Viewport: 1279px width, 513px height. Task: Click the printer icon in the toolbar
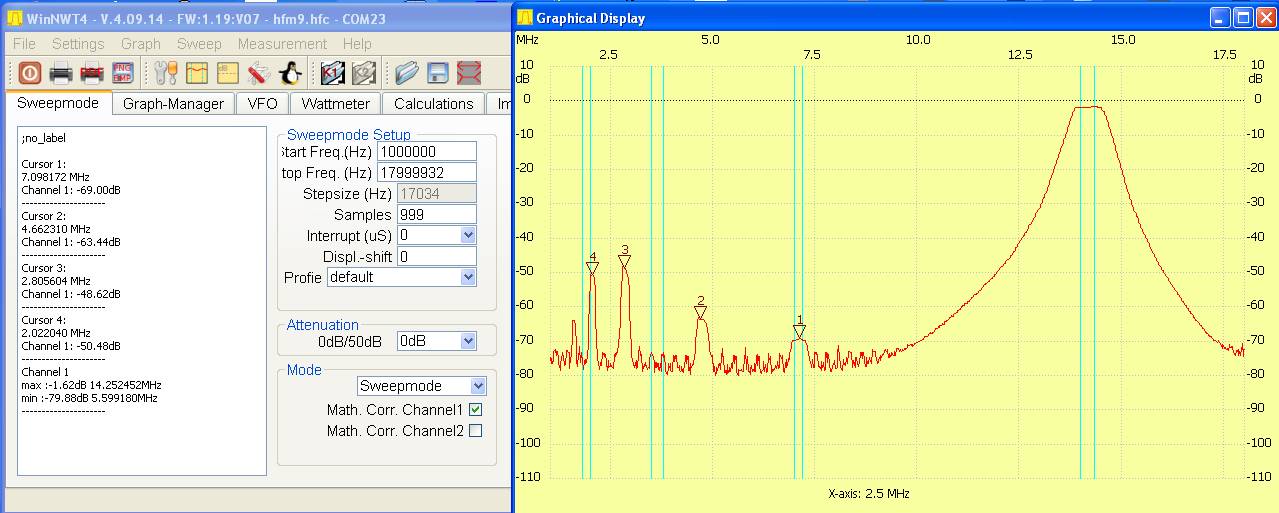pyautogui.click(x=61, y=73)
